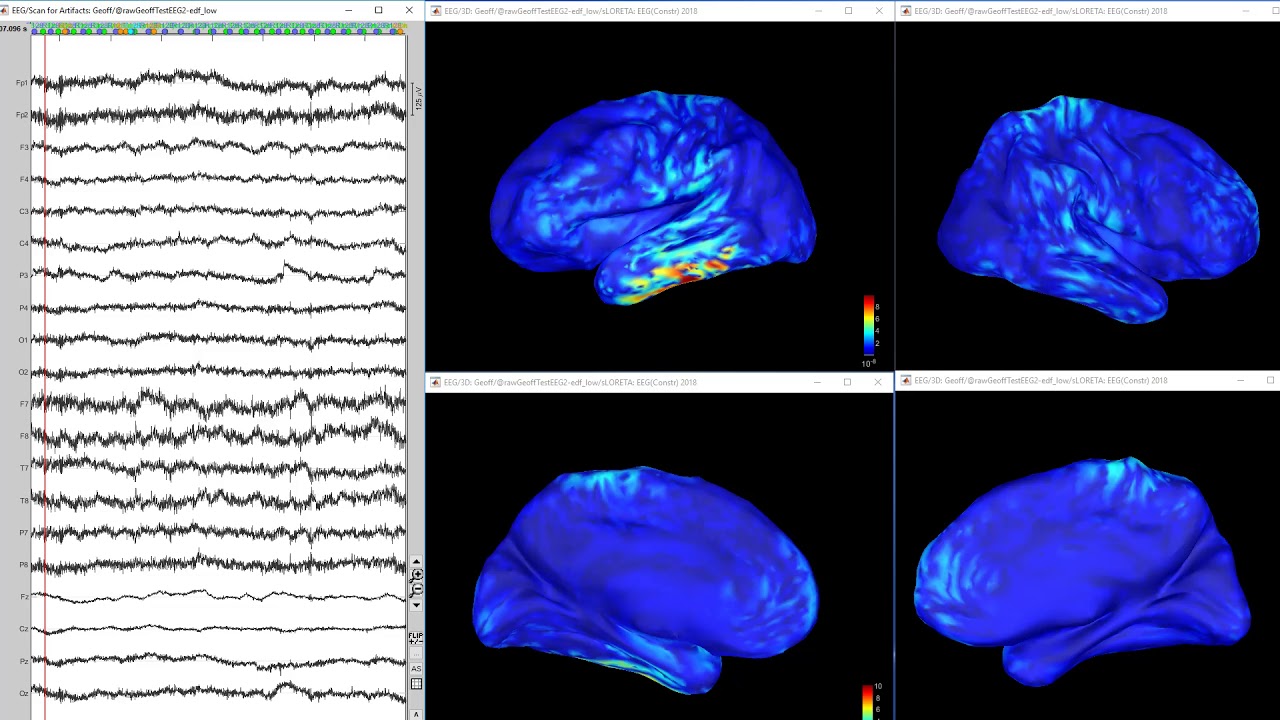Viewport: 1280px width, 720px height.
Task: Select the P3 channel label
Action: (24, 275)
